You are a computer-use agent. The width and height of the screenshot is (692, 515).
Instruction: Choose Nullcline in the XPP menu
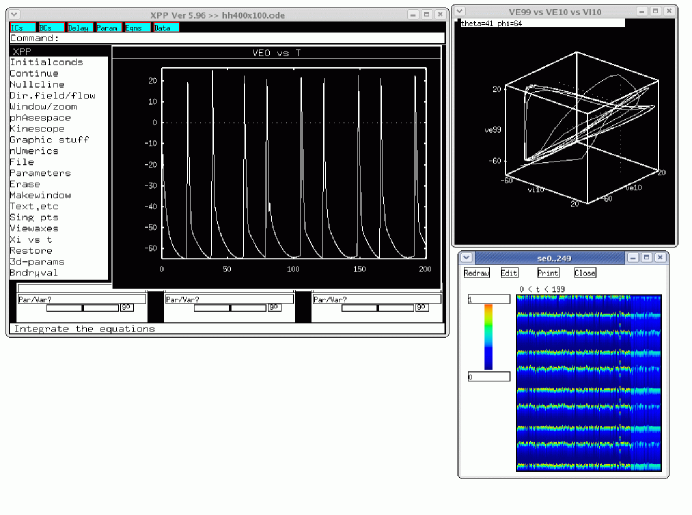click(x=37, y=84)
